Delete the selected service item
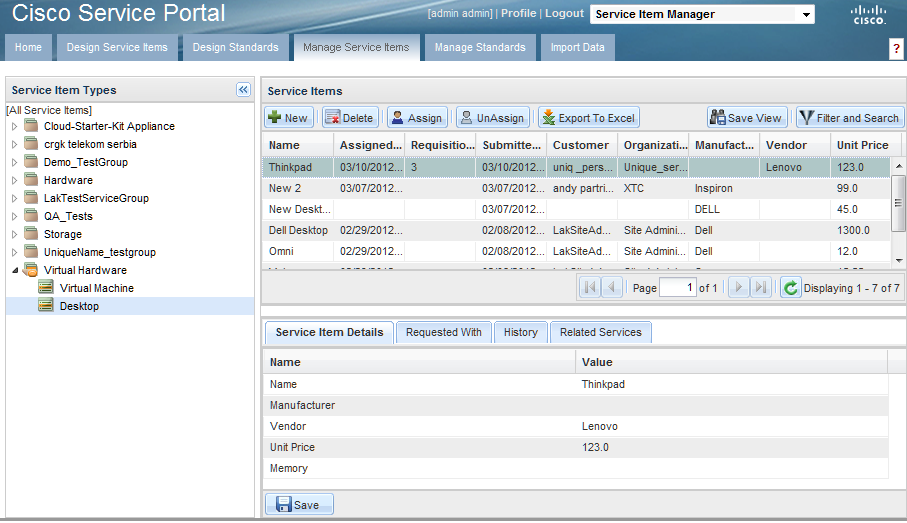 coord(348,118)
